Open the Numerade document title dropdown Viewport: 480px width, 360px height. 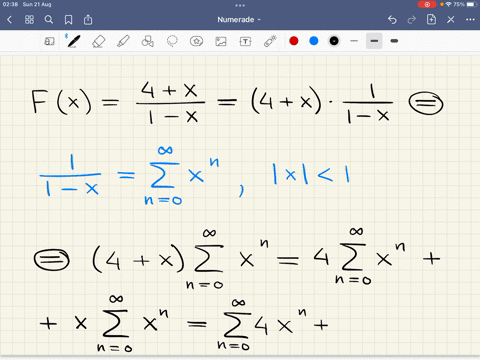click(239, 20)
